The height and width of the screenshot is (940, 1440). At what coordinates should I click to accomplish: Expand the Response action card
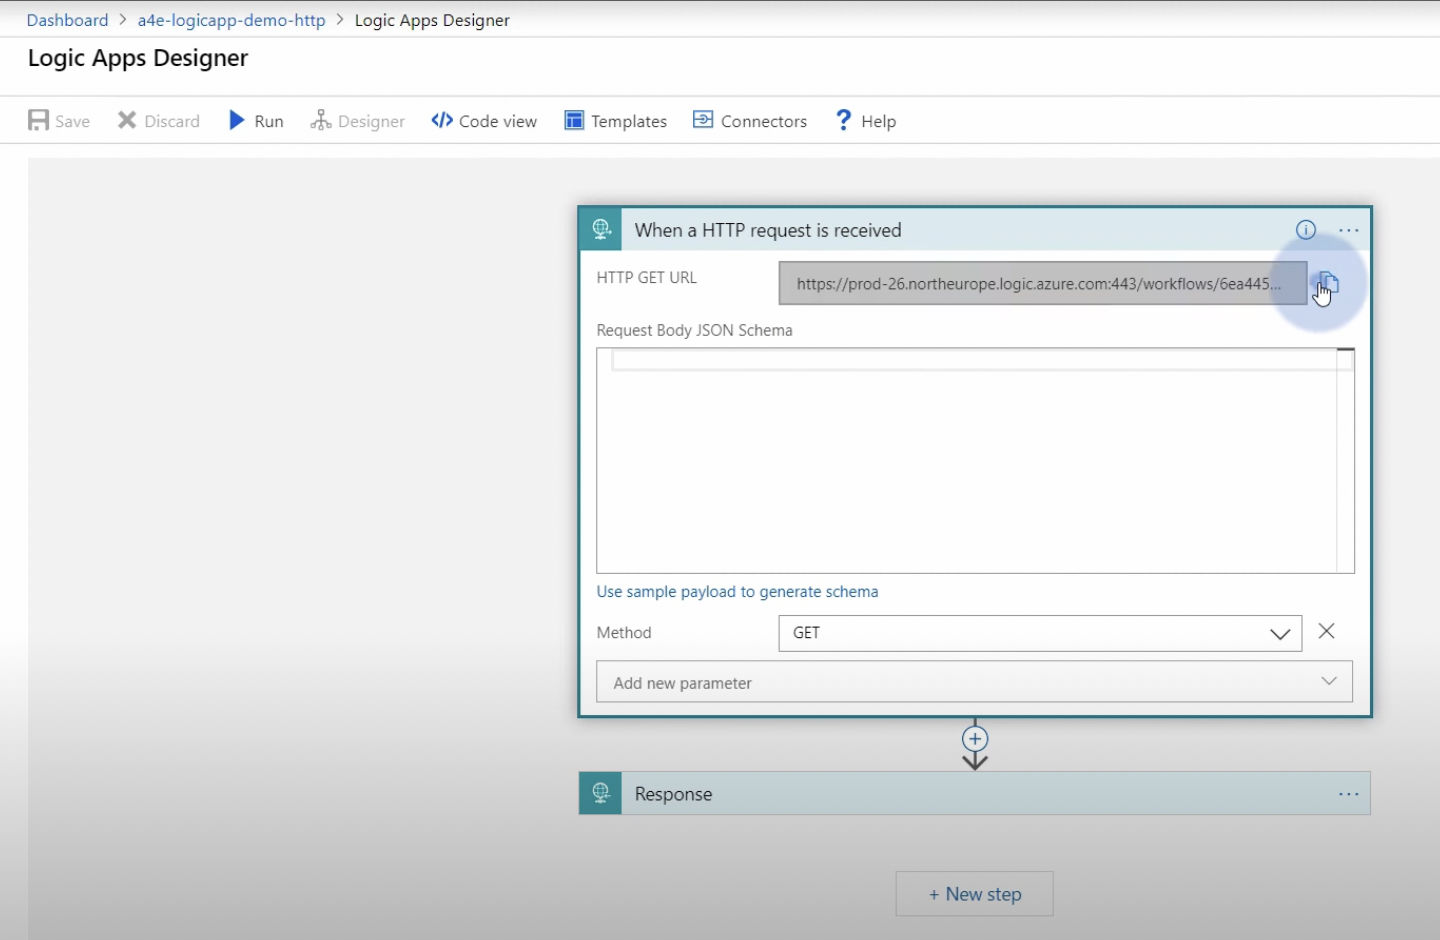click(974, 793)
